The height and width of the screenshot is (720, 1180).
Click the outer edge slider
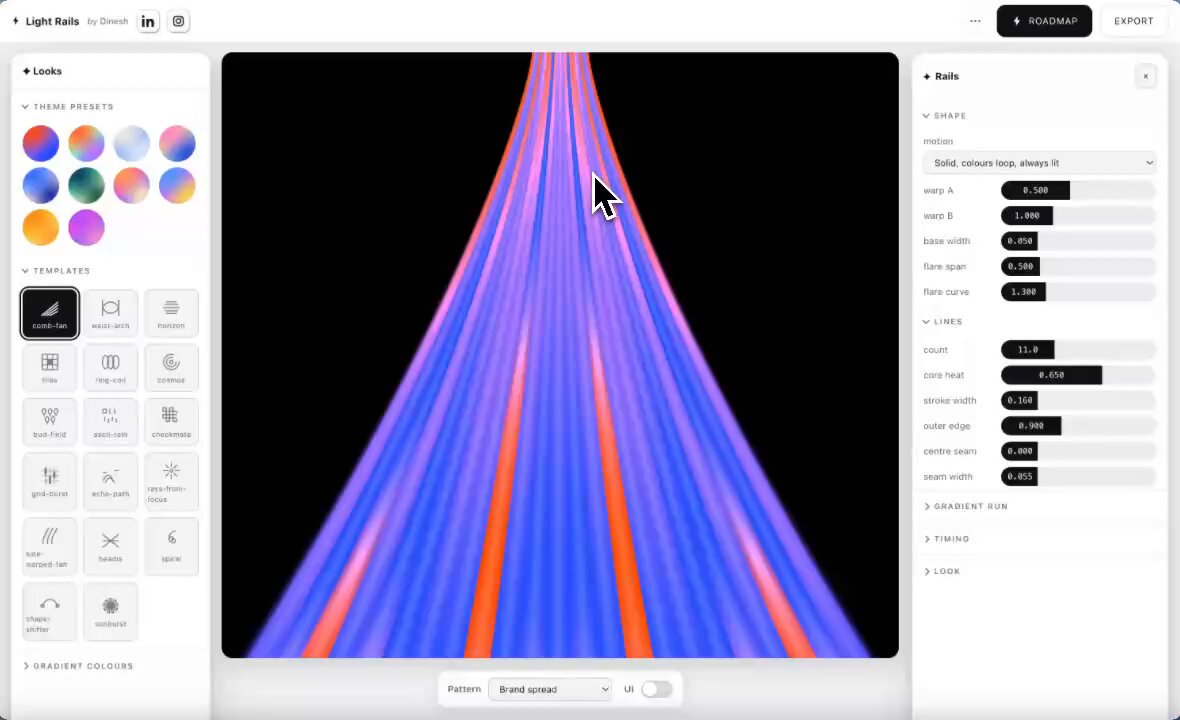click(x=1078, y=426)
